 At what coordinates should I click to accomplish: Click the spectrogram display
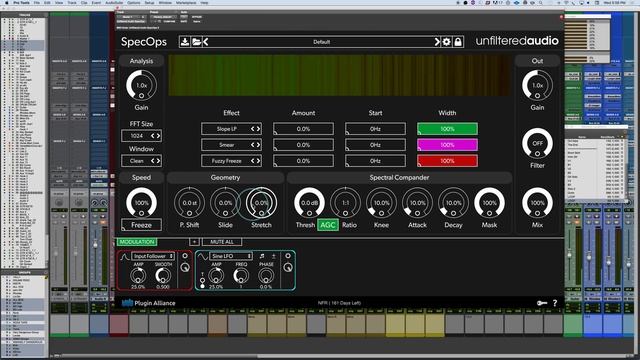pos(340,76)
